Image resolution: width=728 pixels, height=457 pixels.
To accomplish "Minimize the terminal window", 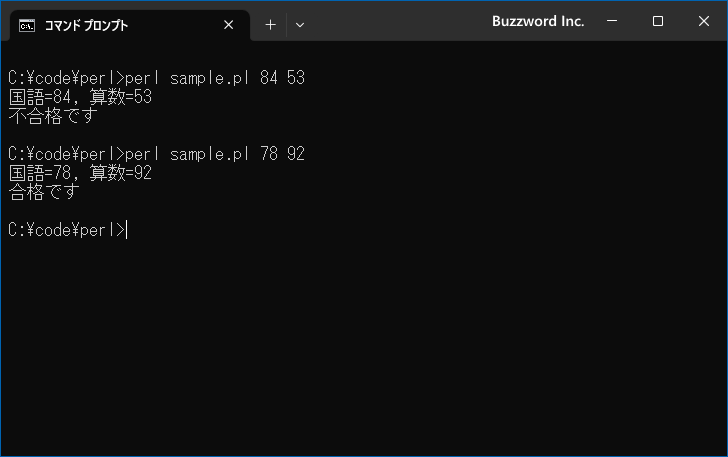I will [x=612, y=21].
